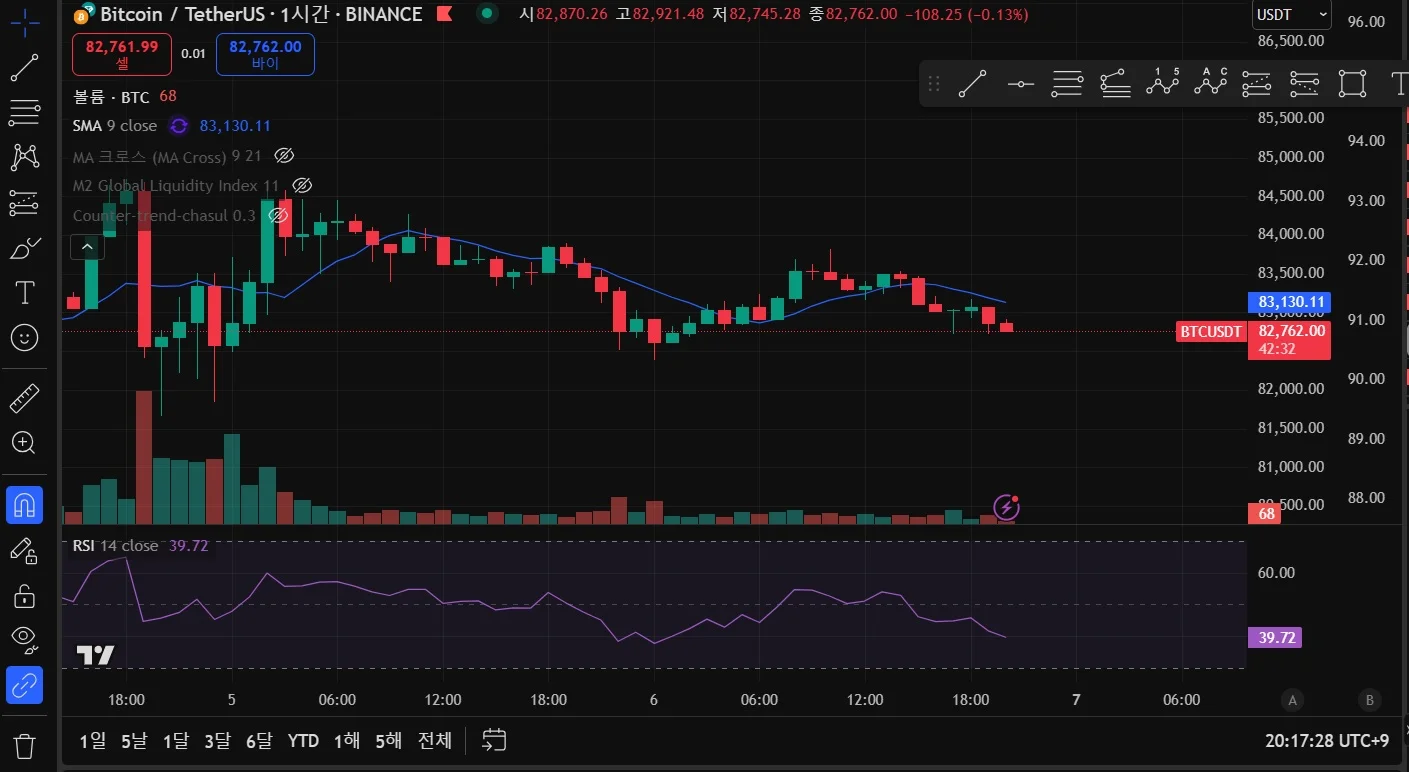
Task: Select the trend line tool in left sidebar
Action: point(24,67)
